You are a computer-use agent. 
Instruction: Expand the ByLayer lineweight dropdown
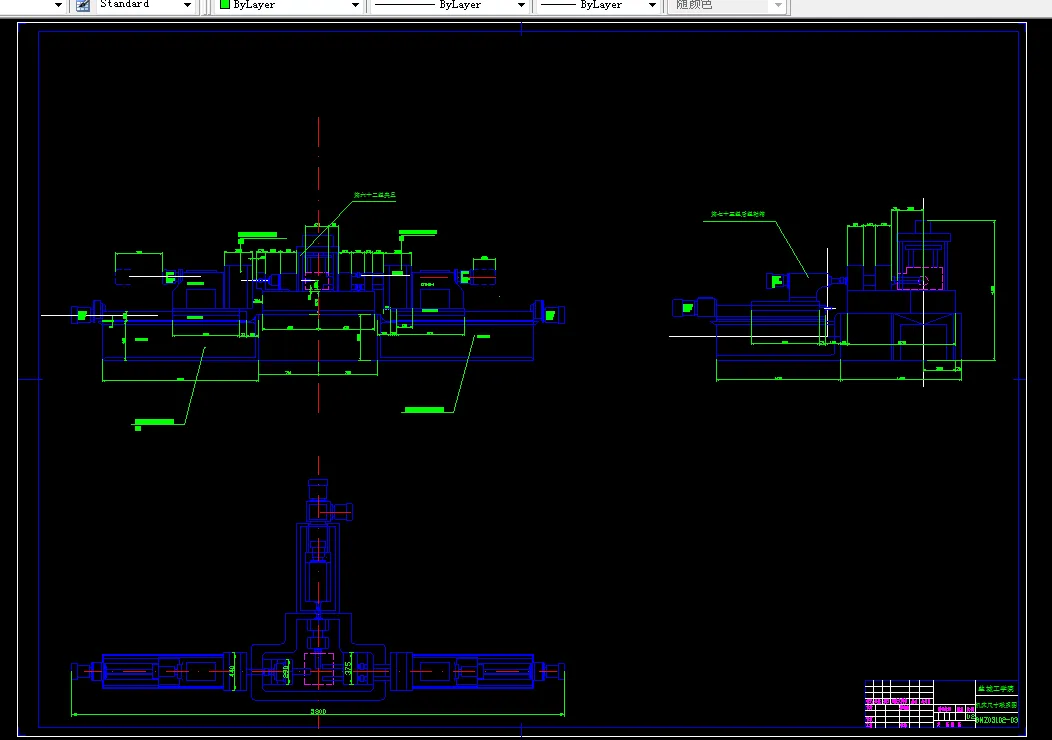pos(651,5)
